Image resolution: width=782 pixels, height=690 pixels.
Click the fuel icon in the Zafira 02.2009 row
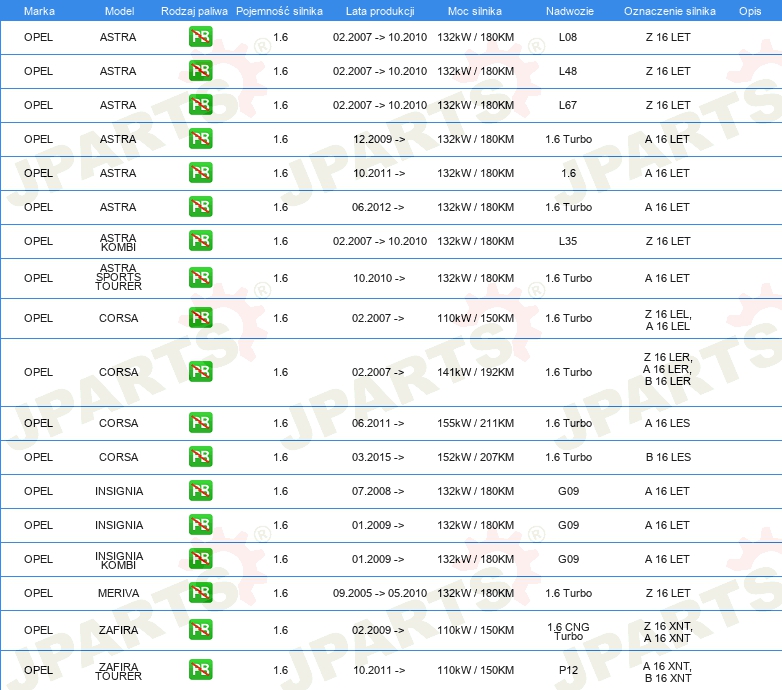click(200, 630)
